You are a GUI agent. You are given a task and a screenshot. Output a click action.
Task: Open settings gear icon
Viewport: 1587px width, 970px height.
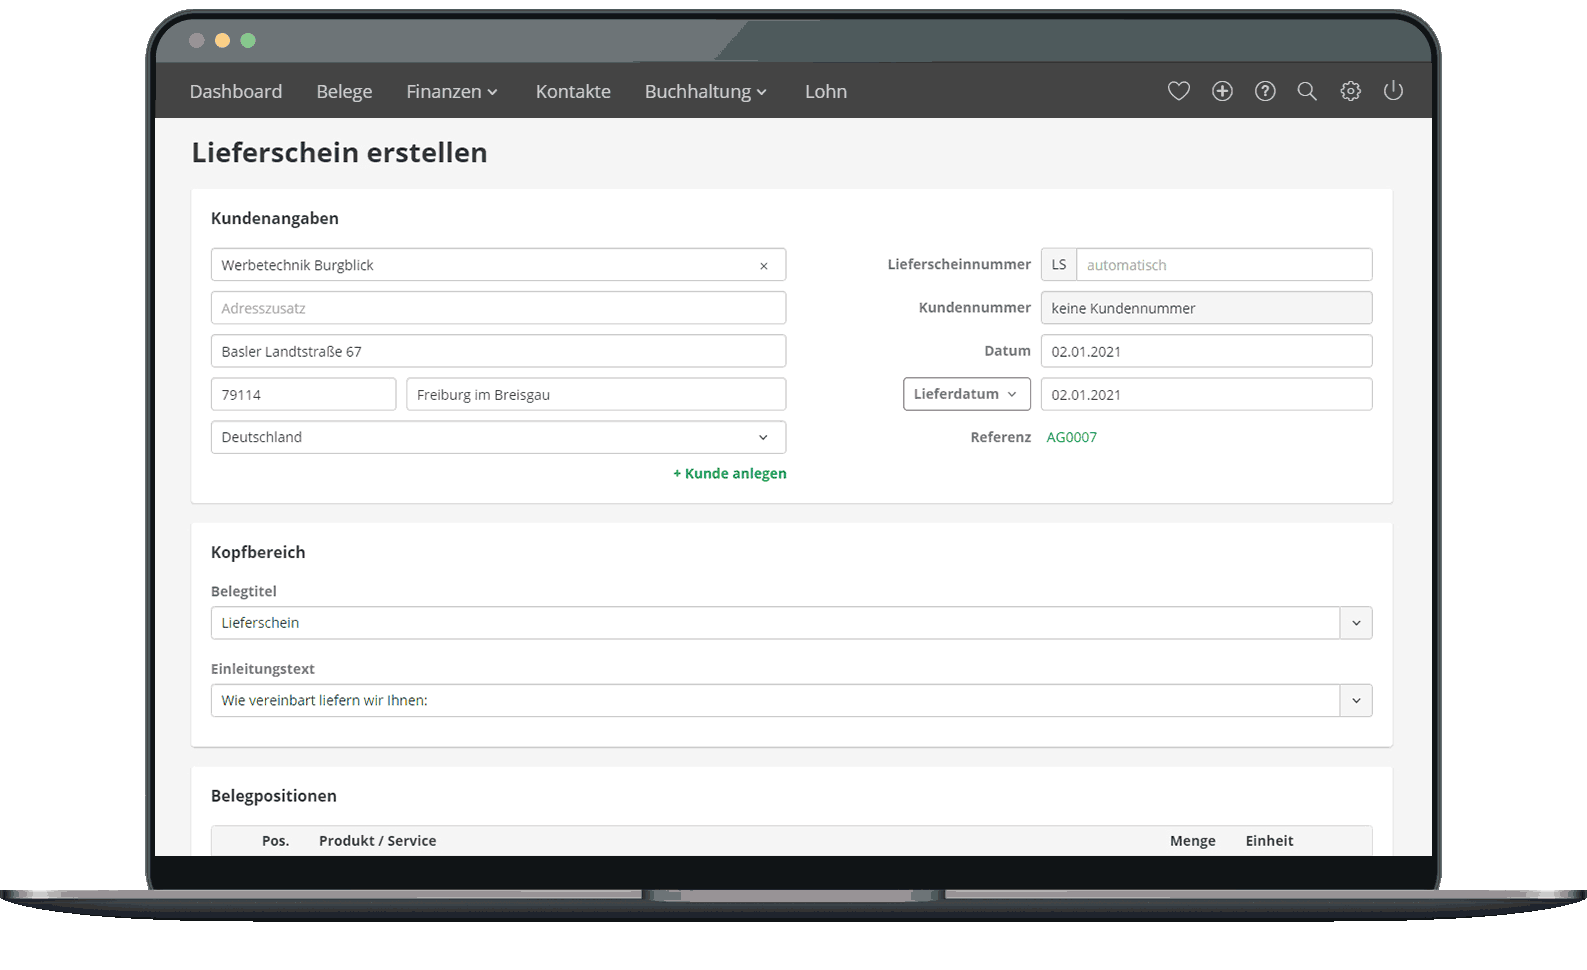[1350, 91]
